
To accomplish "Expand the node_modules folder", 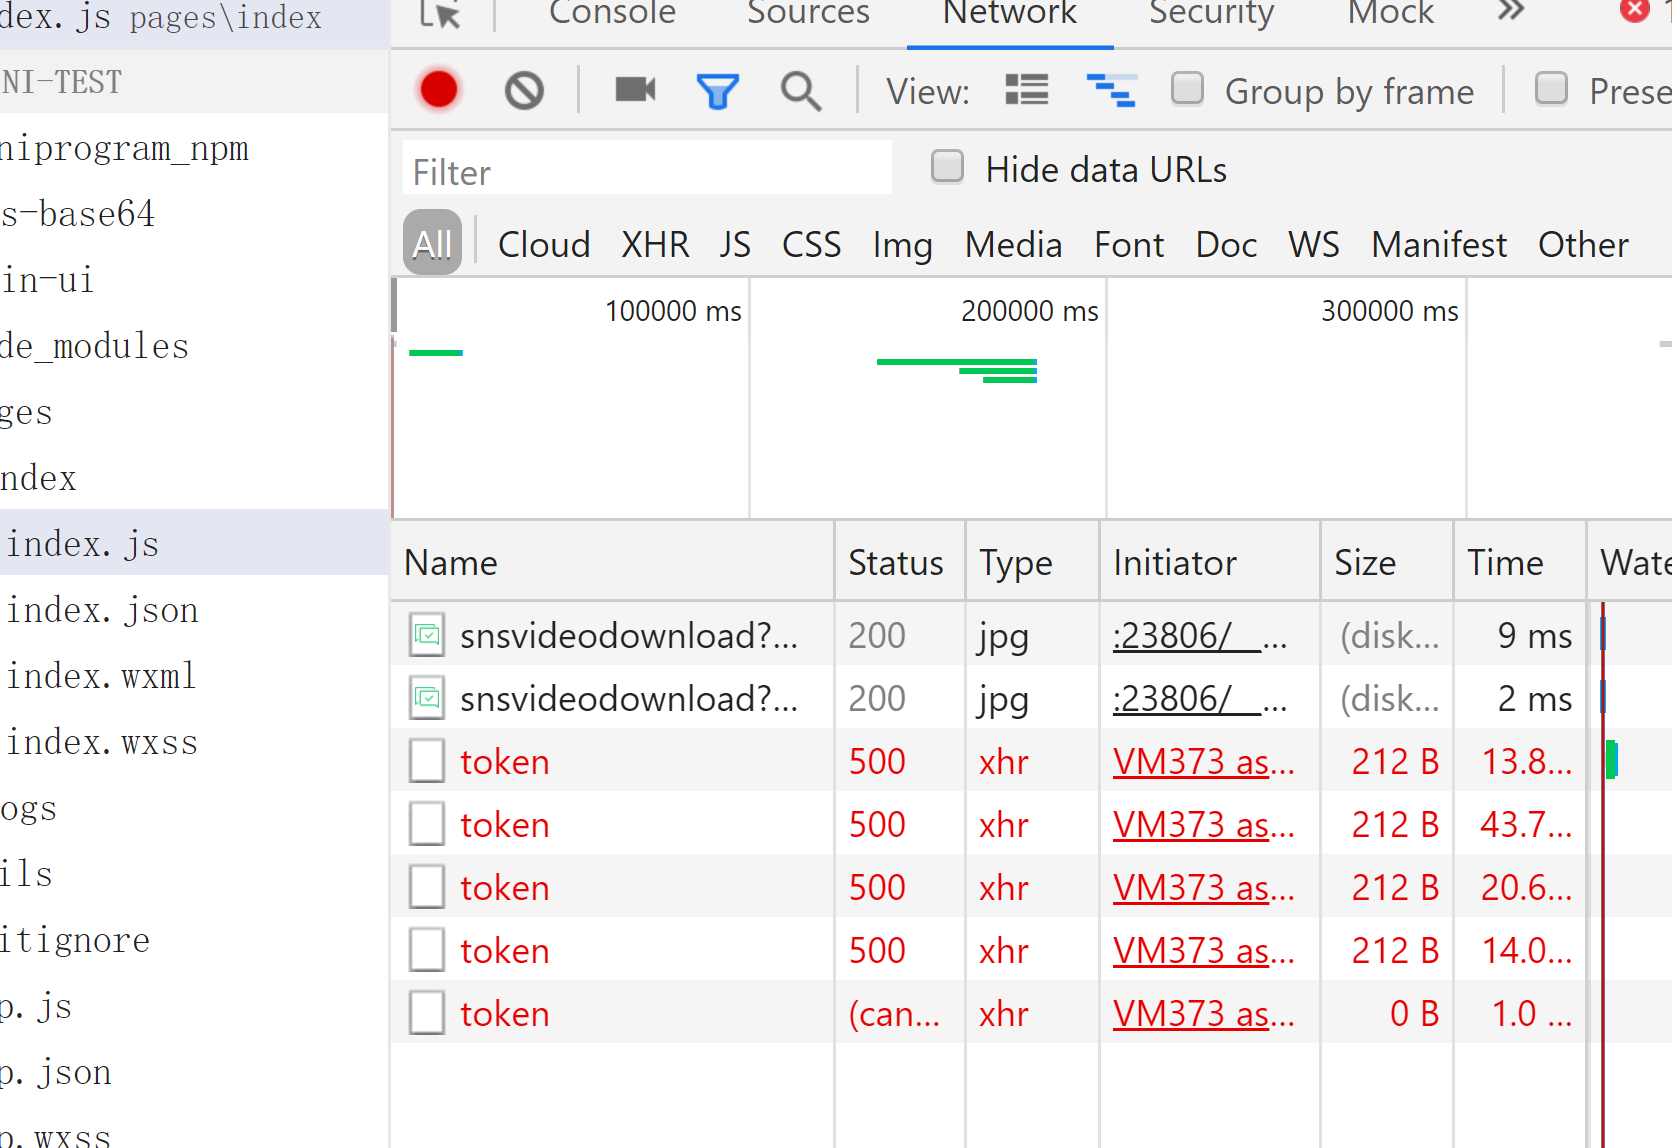I will (x=94, y=346).
